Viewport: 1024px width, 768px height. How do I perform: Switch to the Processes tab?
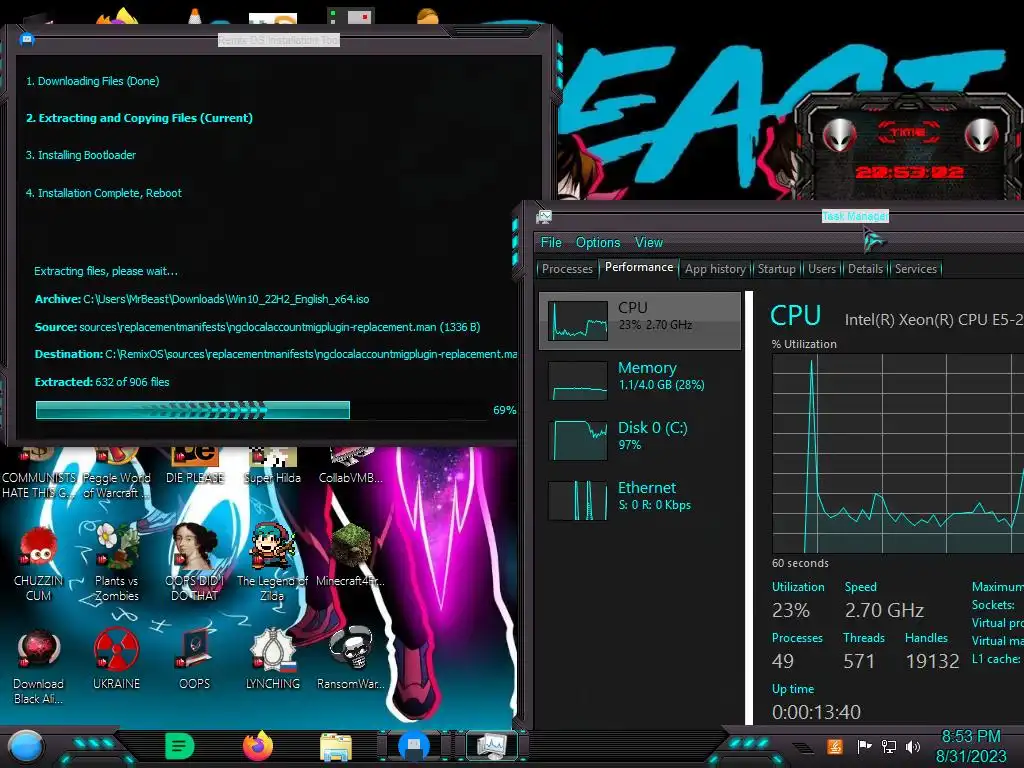(x=567, y=268)
